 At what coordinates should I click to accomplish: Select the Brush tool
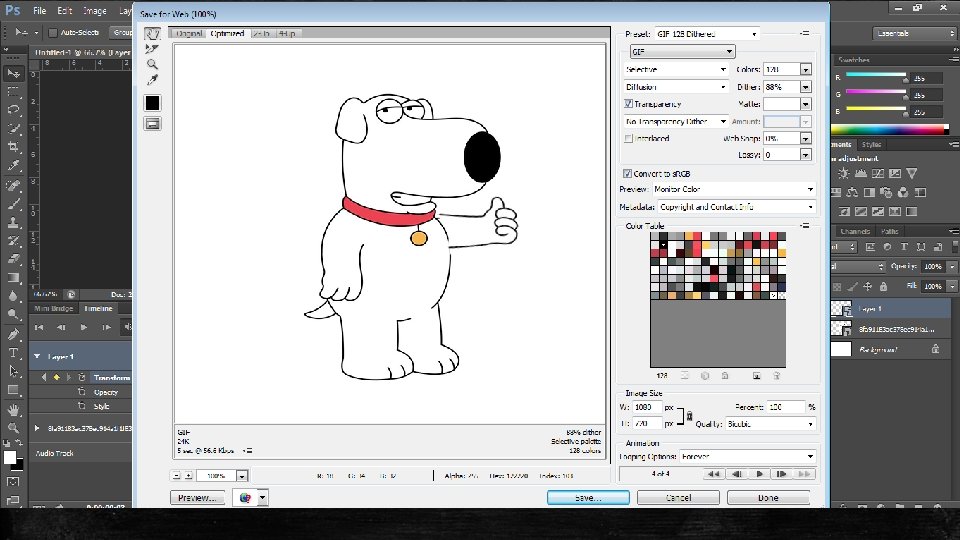(13, 204)
